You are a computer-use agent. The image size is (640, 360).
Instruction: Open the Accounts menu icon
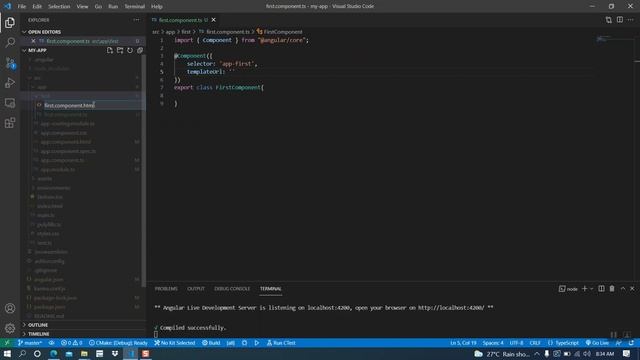pos(10,308)
